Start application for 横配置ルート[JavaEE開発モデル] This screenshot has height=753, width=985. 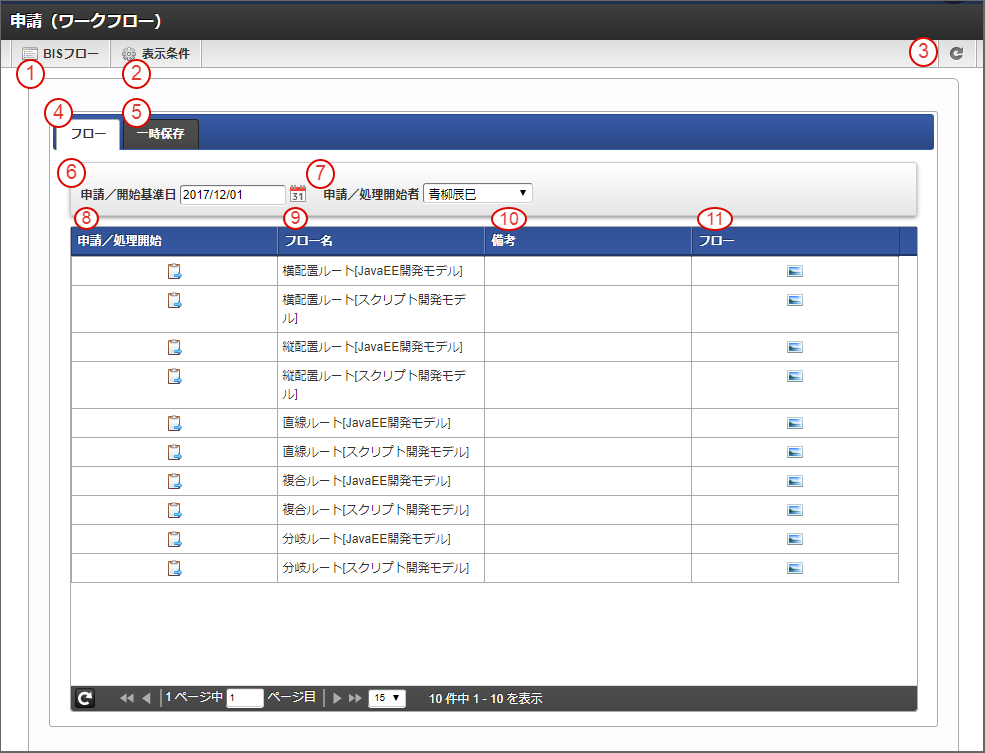pyautogui.click(x=174, y=271)
